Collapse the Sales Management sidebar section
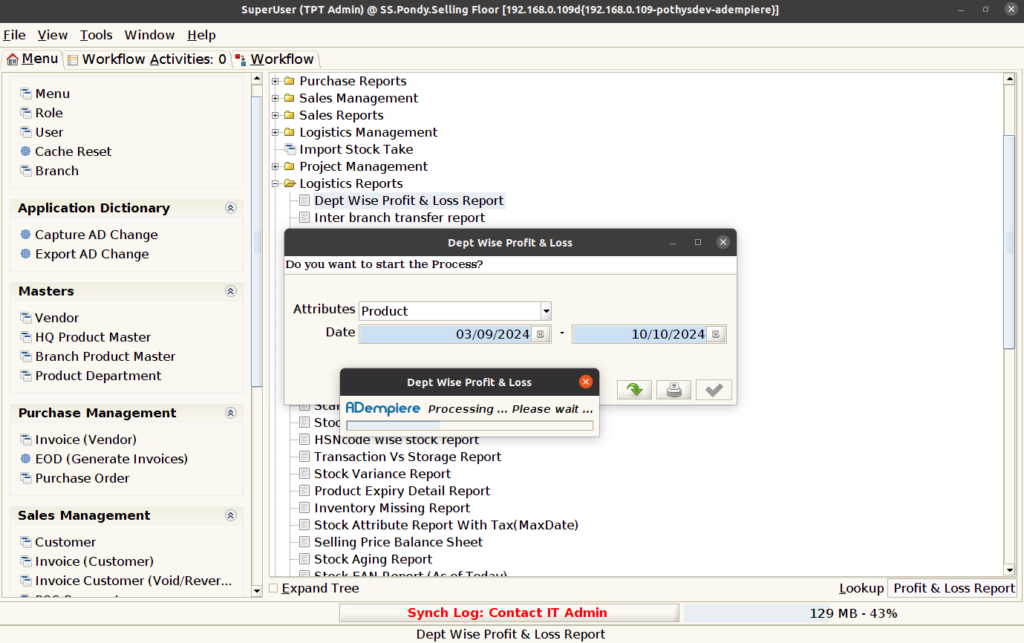1024x643 pixels. click(x=231, y=516)
